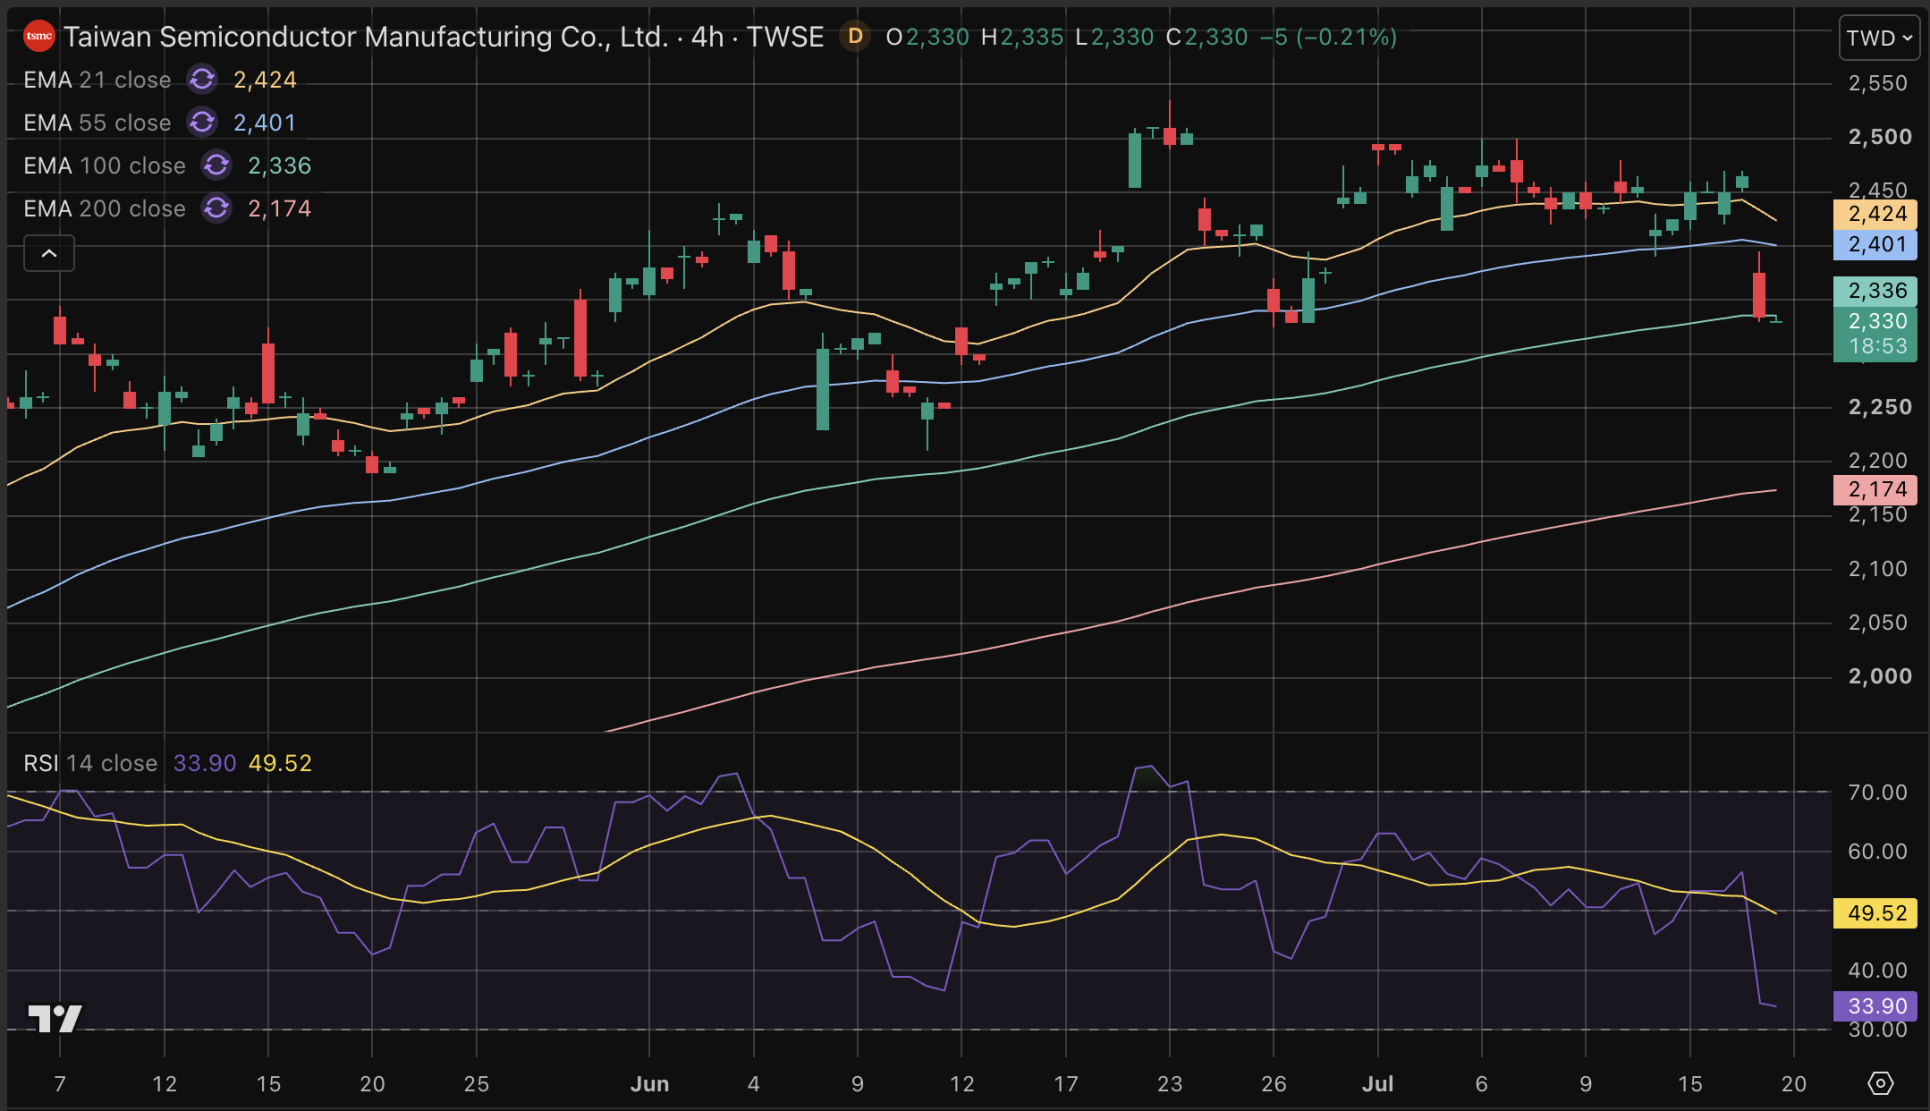Select the EMA 21 close indicator label
The width and height of the screenshot is (1930, 1111).
click(x=97, y=80)
